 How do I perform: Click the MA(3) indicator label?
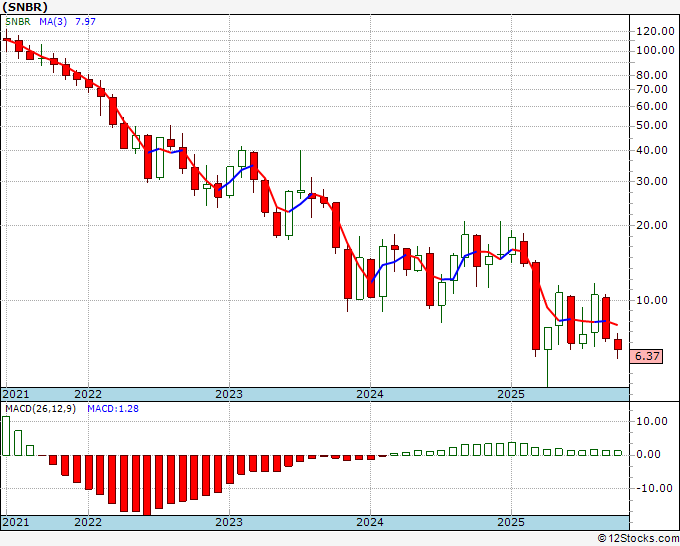coord(53,22)
